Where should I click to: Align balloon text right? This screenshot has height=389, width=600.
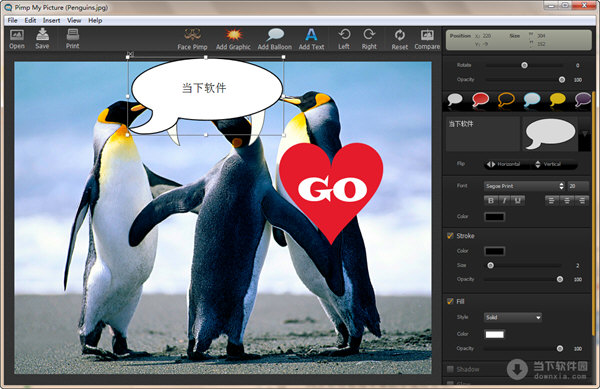(582, 200)
